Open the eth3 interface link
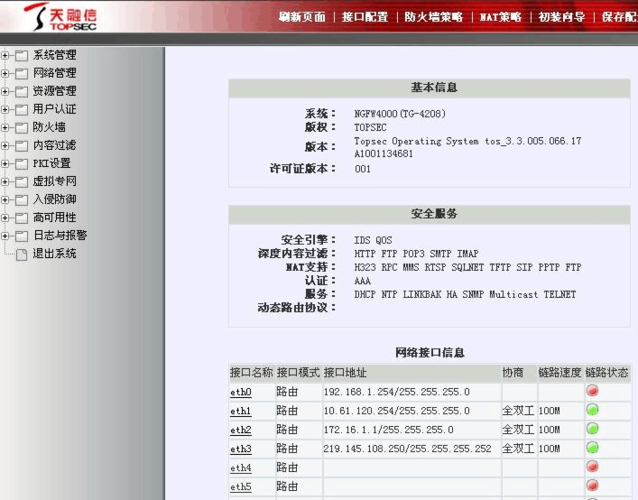This screenshot has height=500, width=638. click(x=241, y=449)
